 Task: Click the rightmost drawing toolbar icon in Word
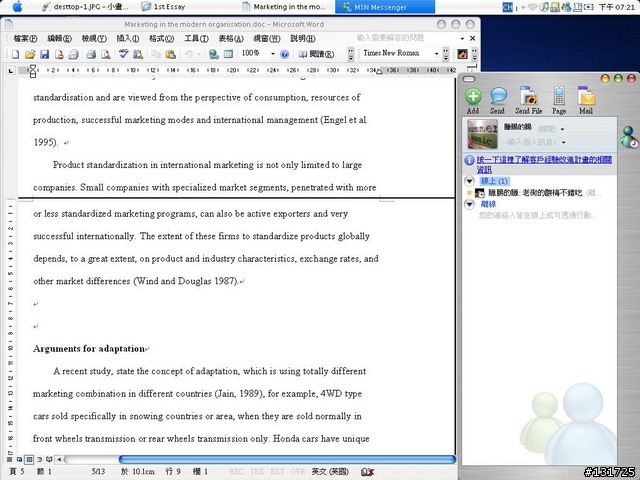click(462, 54)
